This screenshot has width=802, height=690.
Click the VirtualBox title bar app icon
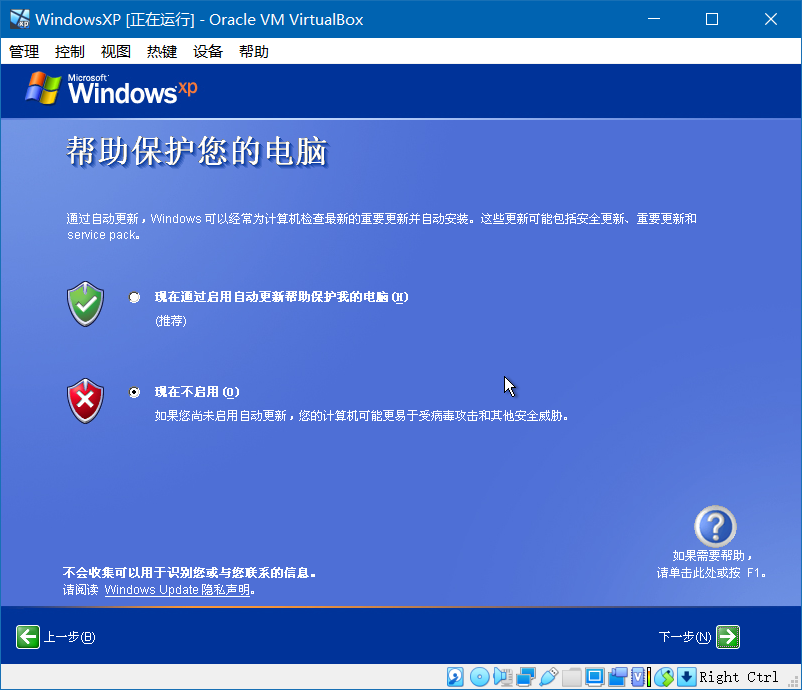19,19
